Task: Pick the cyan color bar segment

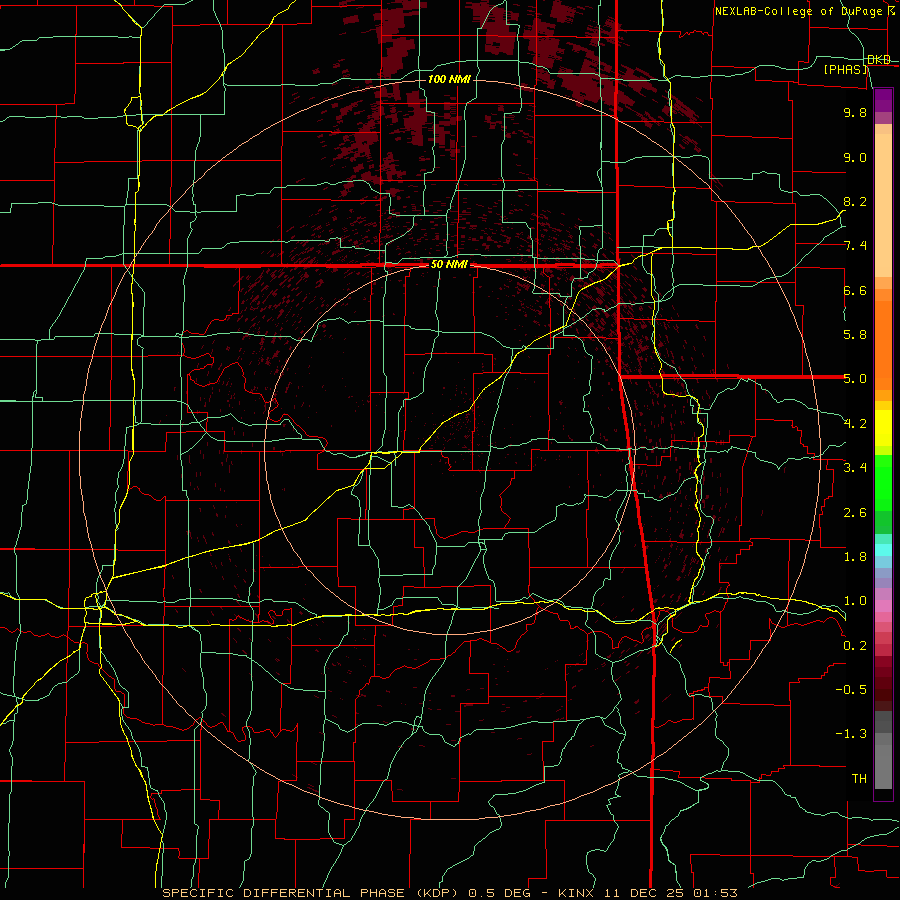Action: (883, 550)
